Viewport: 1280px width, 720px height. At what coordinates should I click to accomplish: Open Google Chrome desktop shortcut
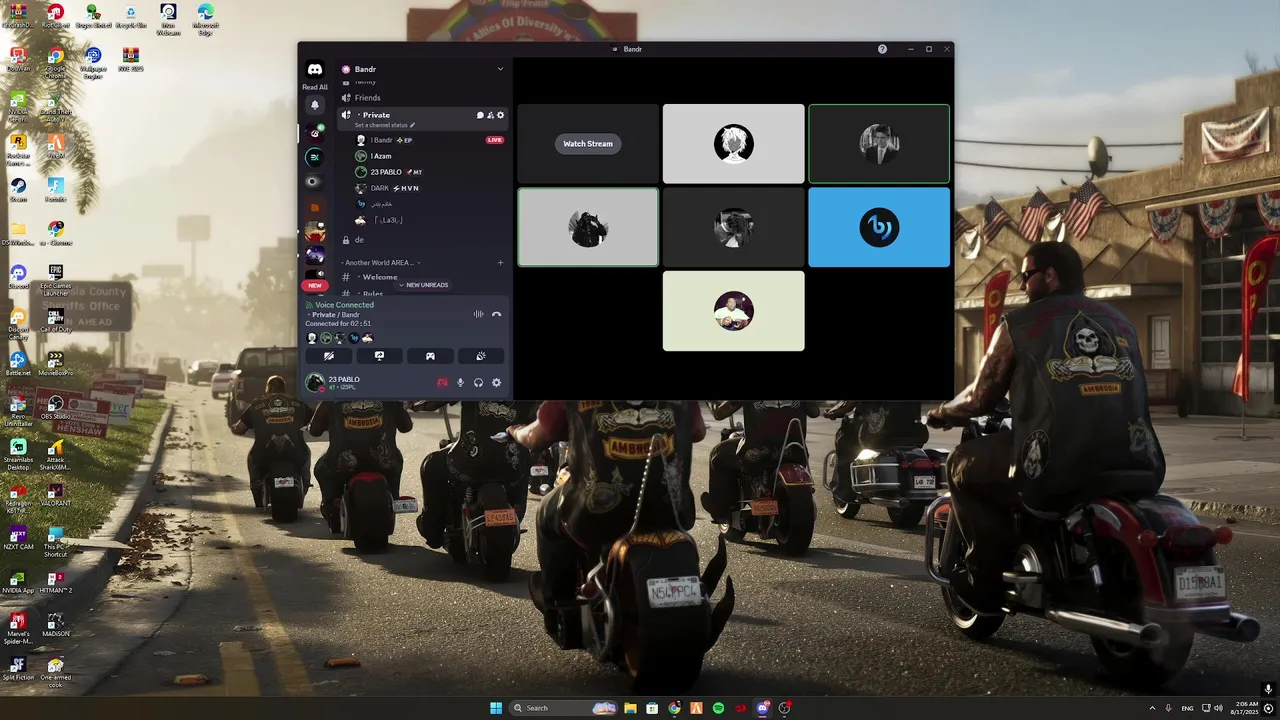click(55, 60)
